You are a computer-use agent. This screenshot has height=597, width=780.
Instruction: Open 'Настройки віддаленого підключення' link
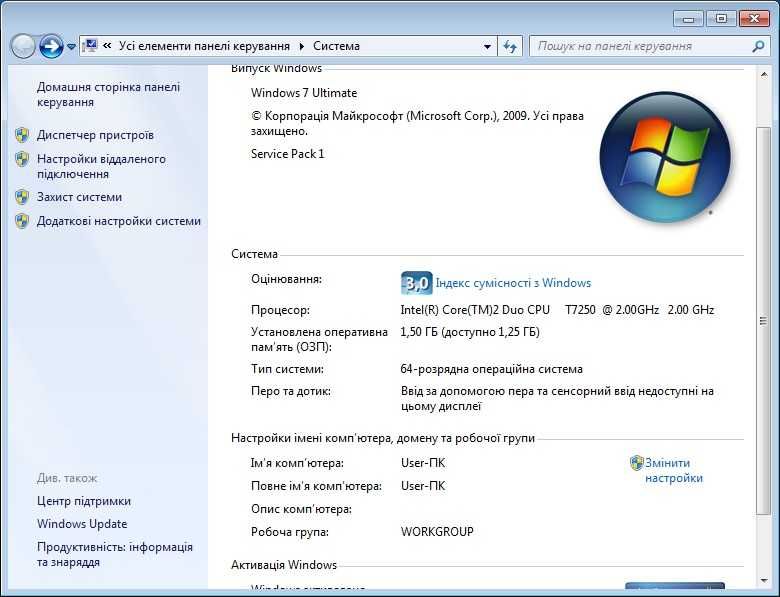coord(101,167)
